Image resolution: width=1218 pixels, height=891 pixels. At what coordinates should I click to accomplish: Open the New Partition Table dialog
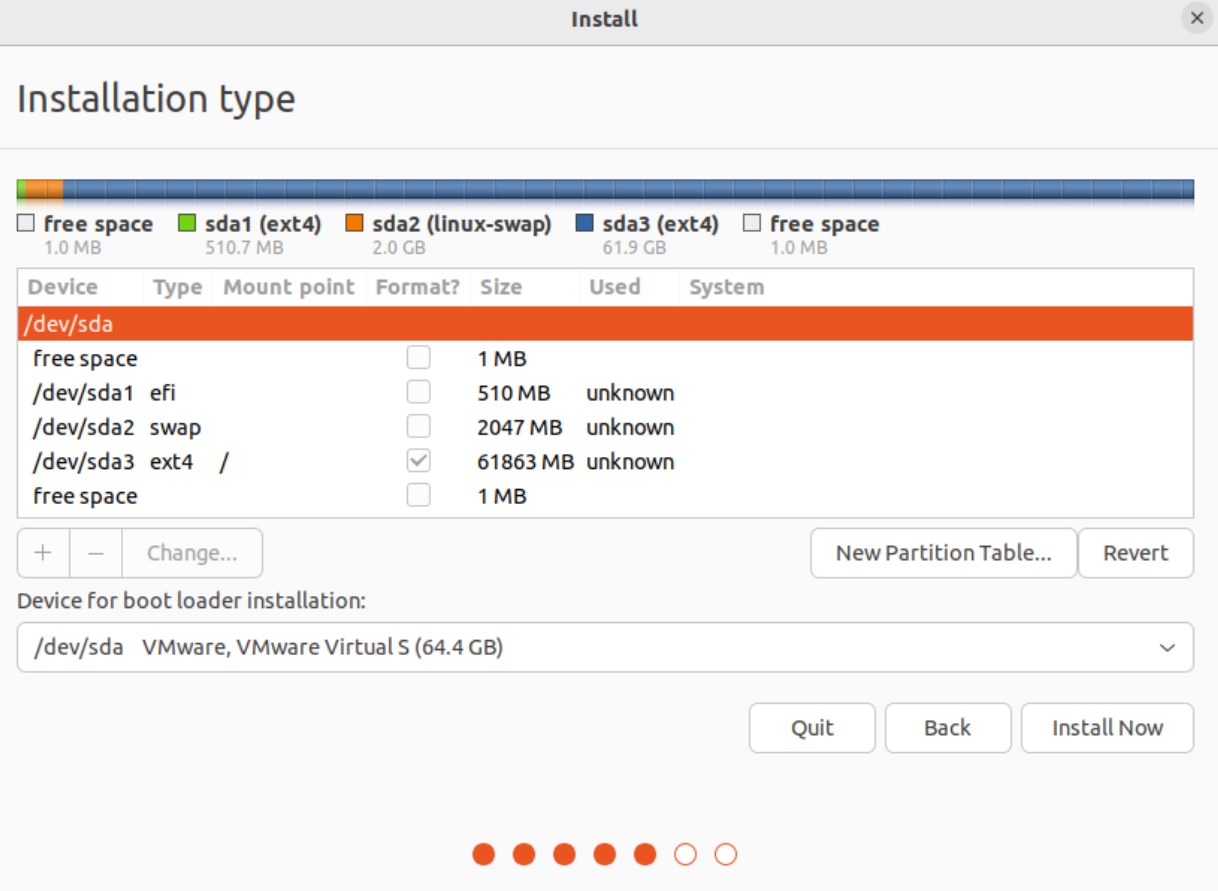(x=943, y=553)
